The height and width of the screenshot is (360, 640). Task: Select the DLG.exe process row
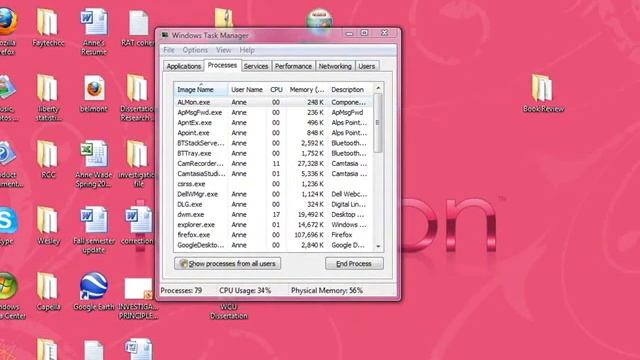point(273,204)
